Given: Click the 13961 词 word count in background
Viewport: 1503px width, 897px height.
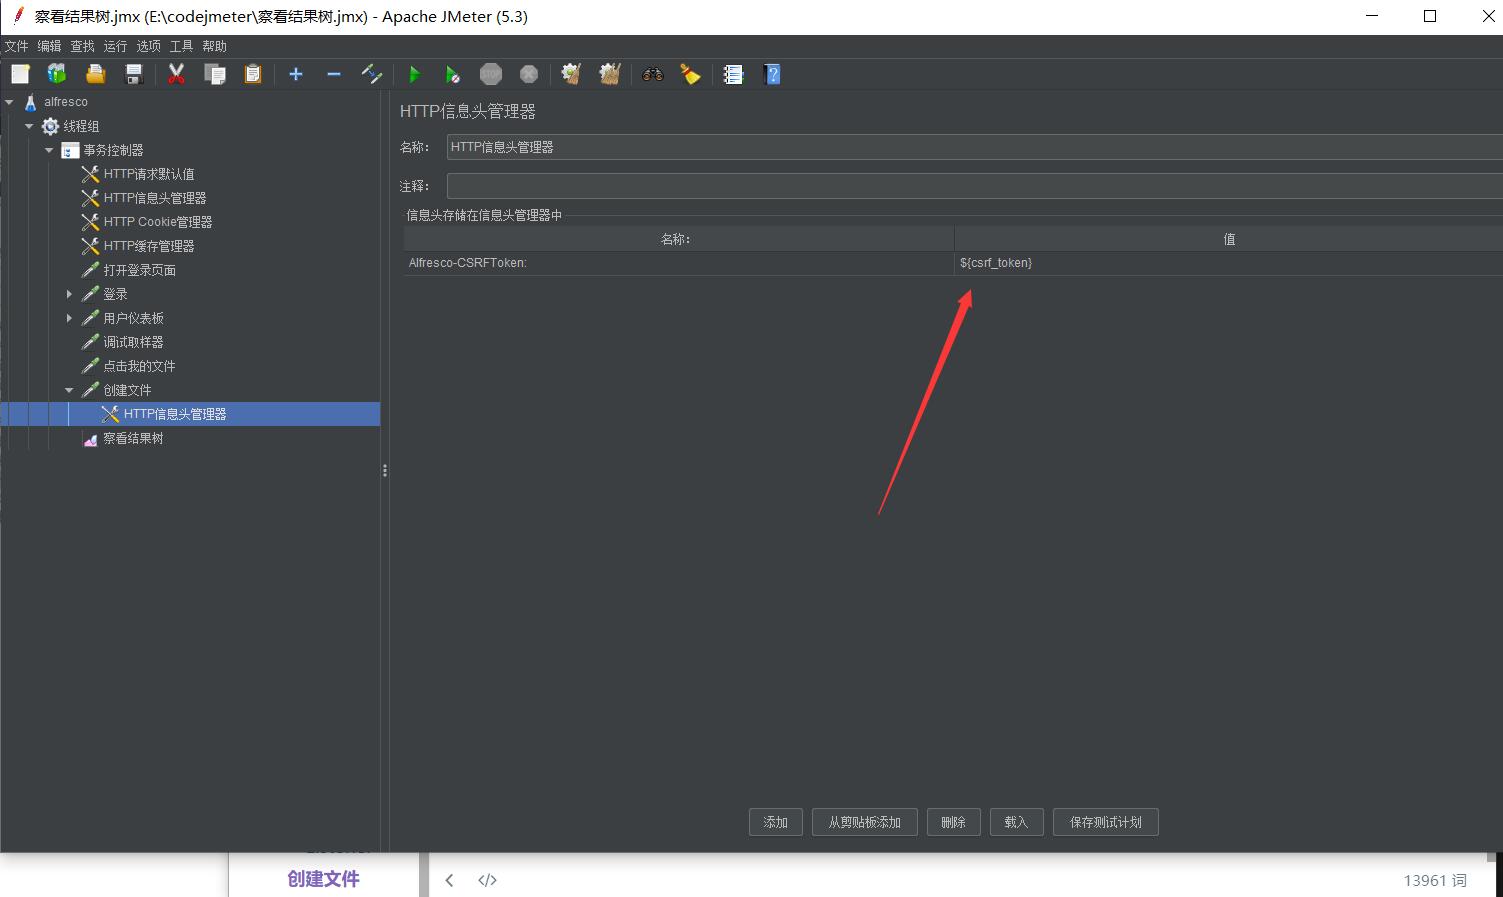Looking at the screenshot, I should coord(1435,880).
